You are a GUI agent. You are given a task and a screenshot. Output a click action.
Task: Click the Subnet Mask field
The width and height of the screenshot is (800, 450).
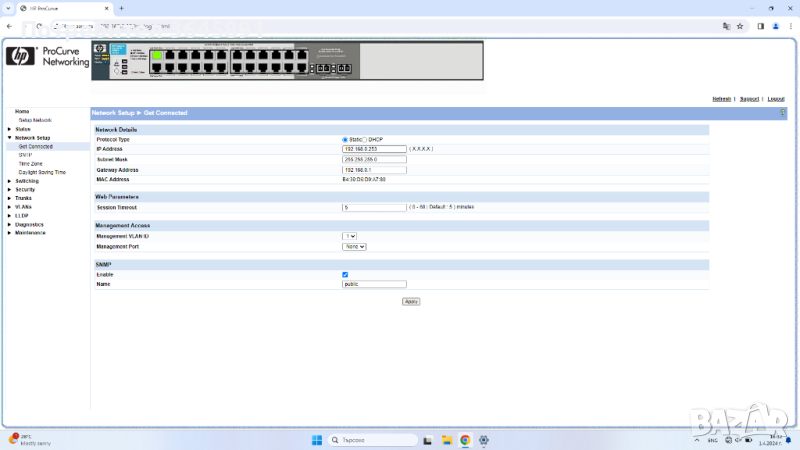click(374, 160)
